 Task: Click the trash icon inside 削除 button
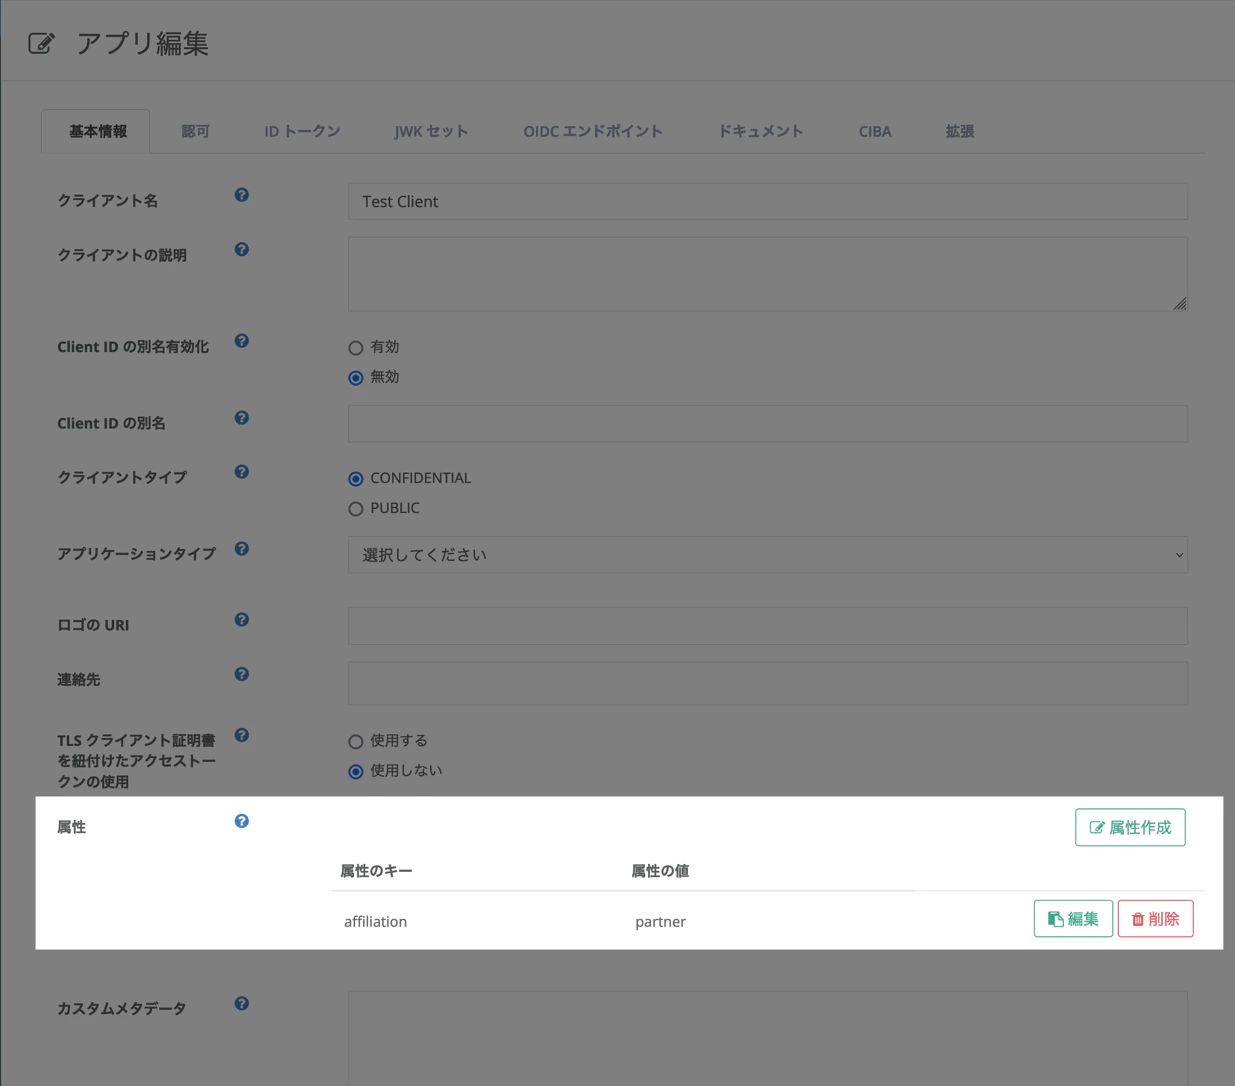tap(1137, 918)
